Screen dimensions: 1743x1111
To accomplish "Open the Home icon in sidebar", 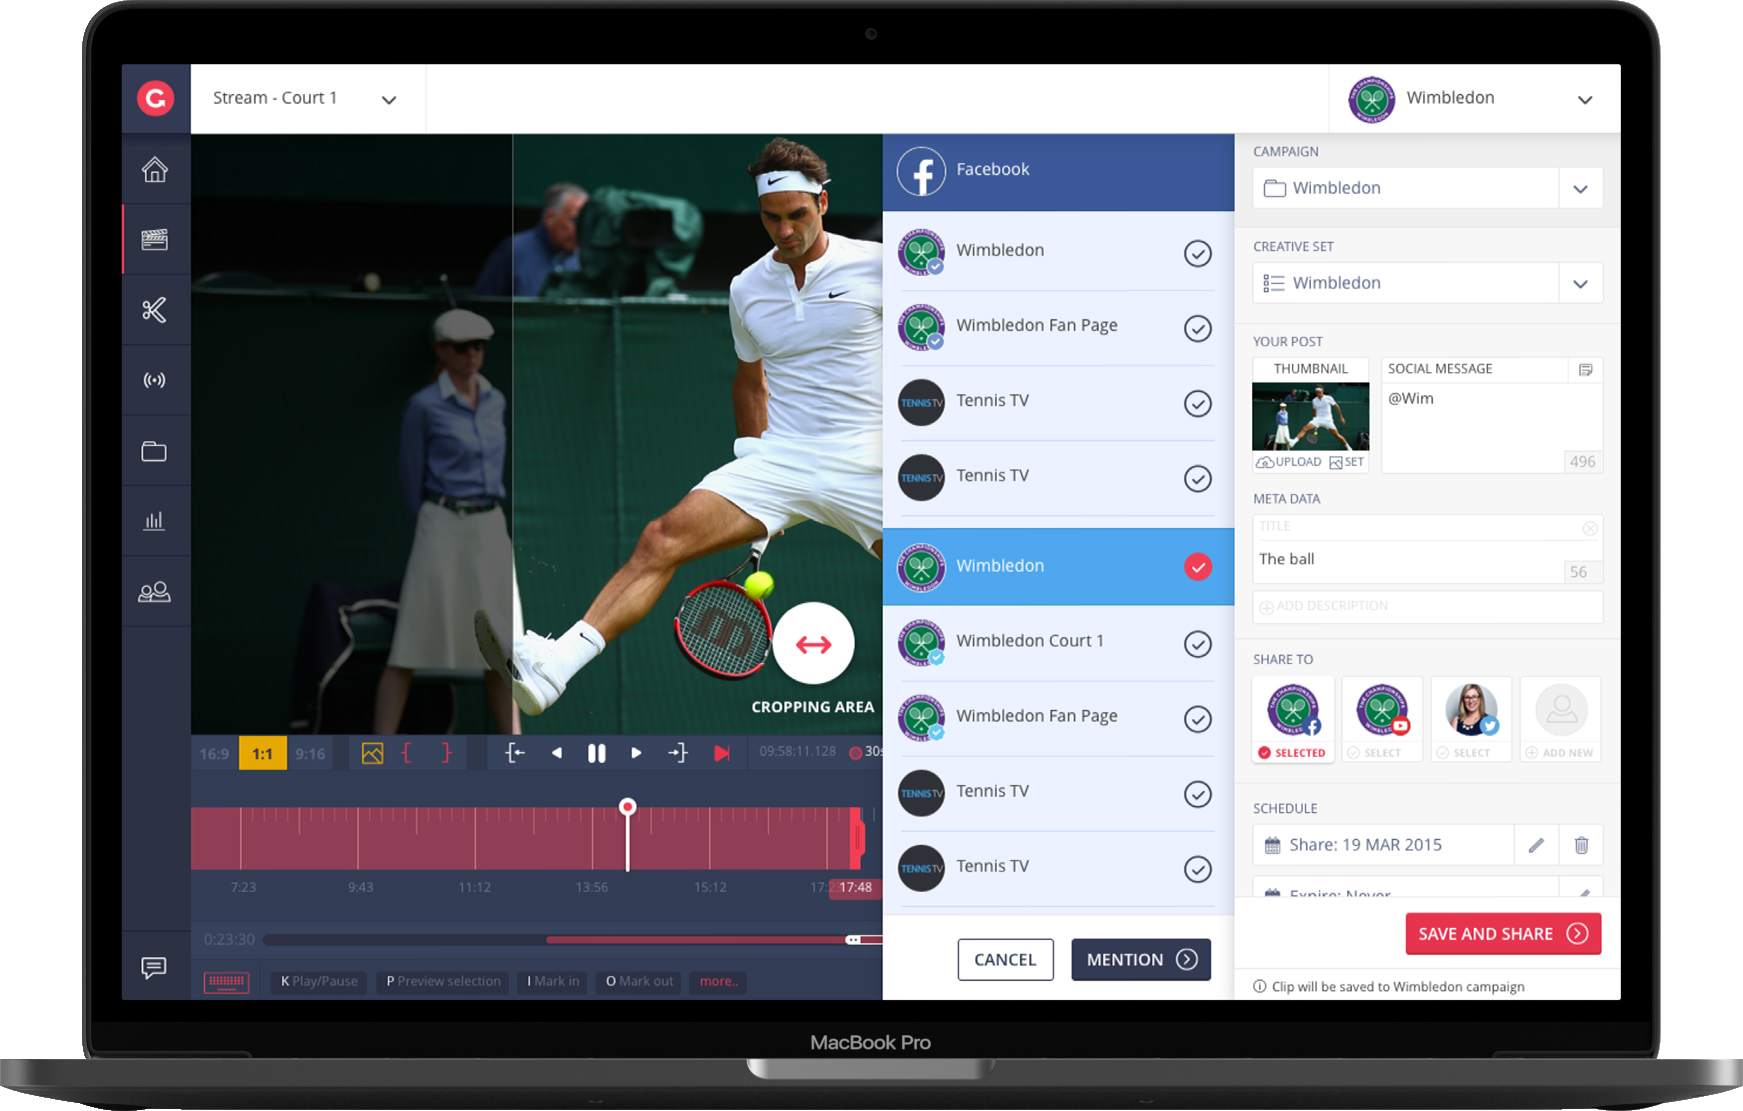I will 155,170.
